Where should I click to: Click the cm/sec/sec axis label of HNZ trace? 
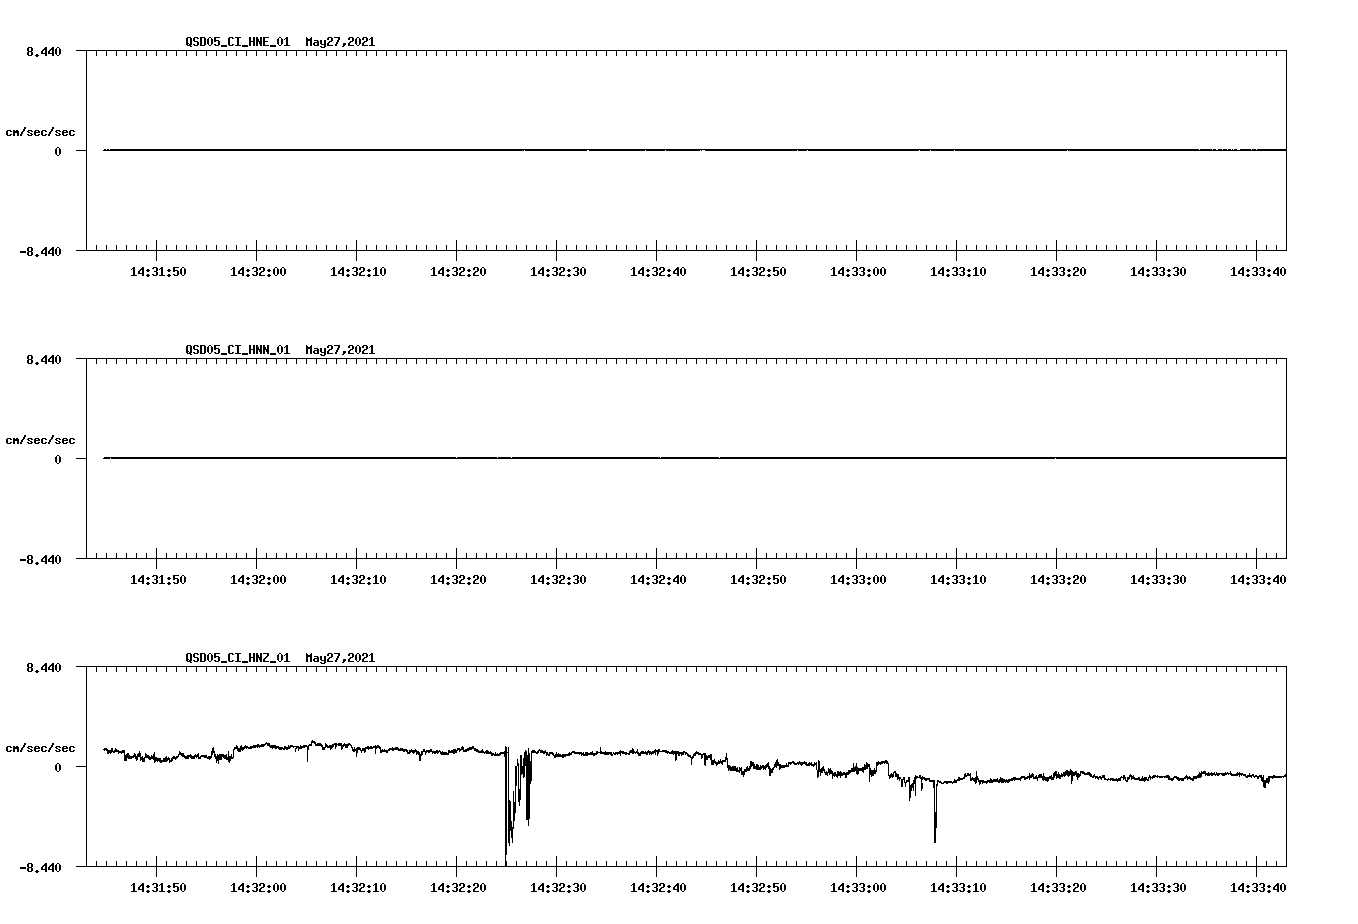[41, 747]
